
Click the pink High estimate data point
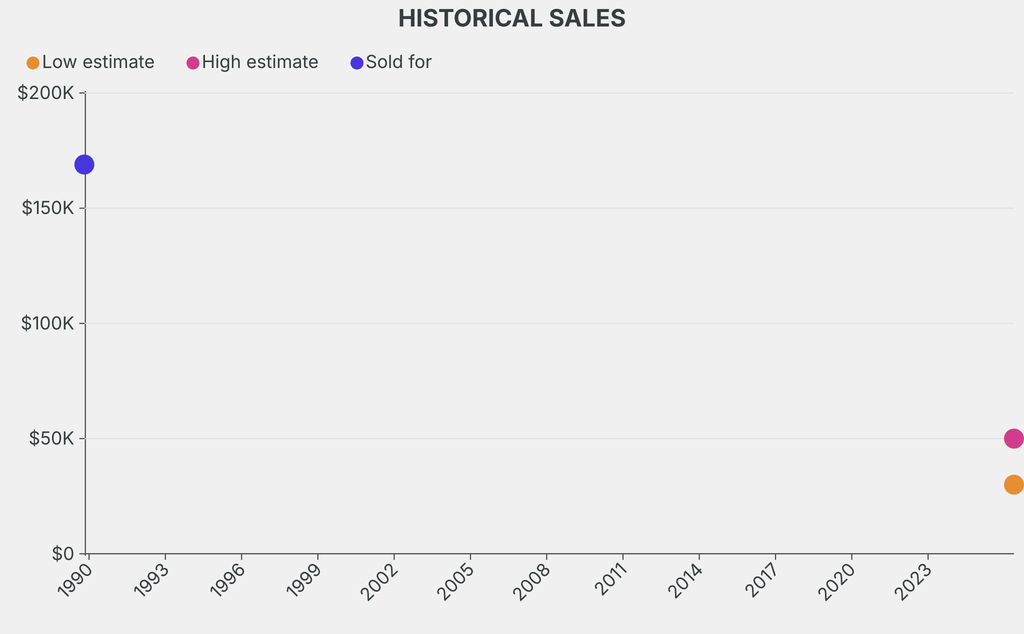(x=1014, y=438)
